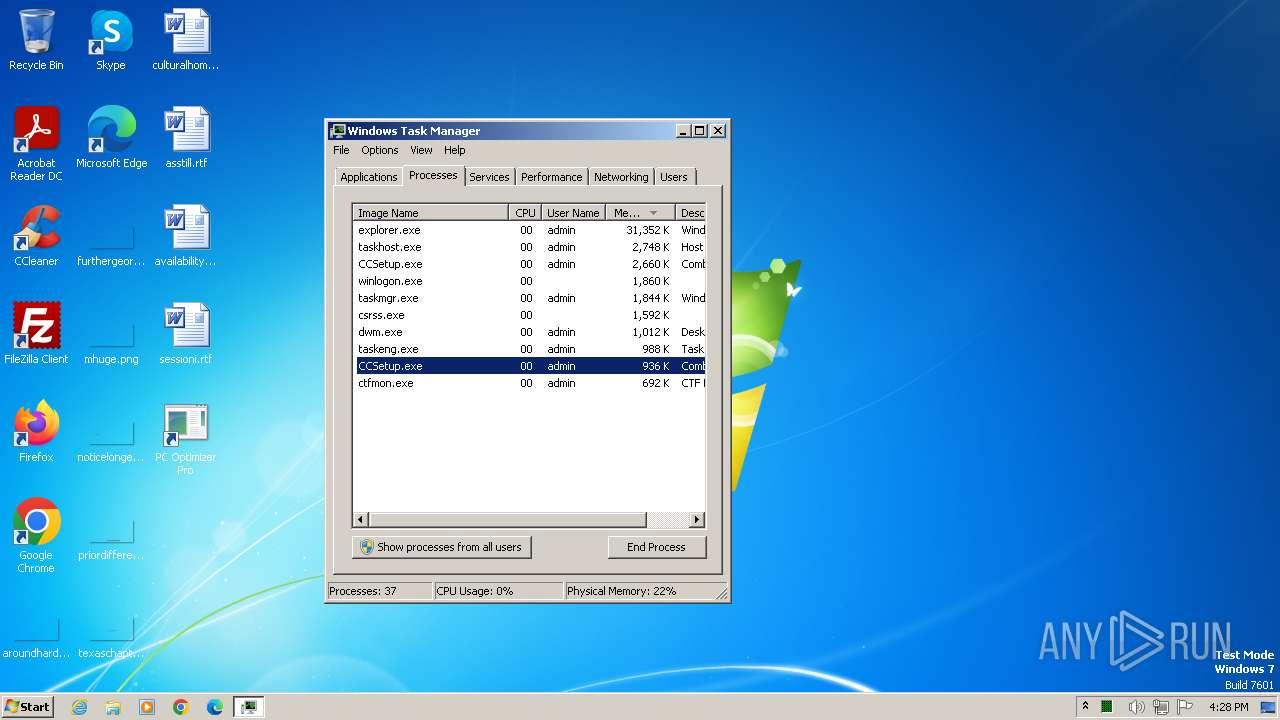Switch to the Services tab
The image size is (1280, 720).
(489, 177)
